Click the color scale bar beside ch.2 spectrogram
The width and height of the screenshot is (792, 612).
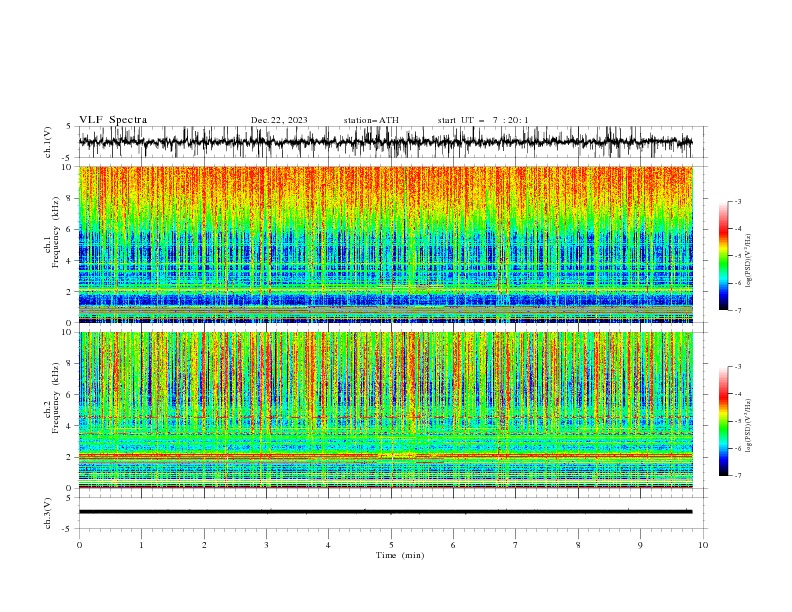(723, 421)
